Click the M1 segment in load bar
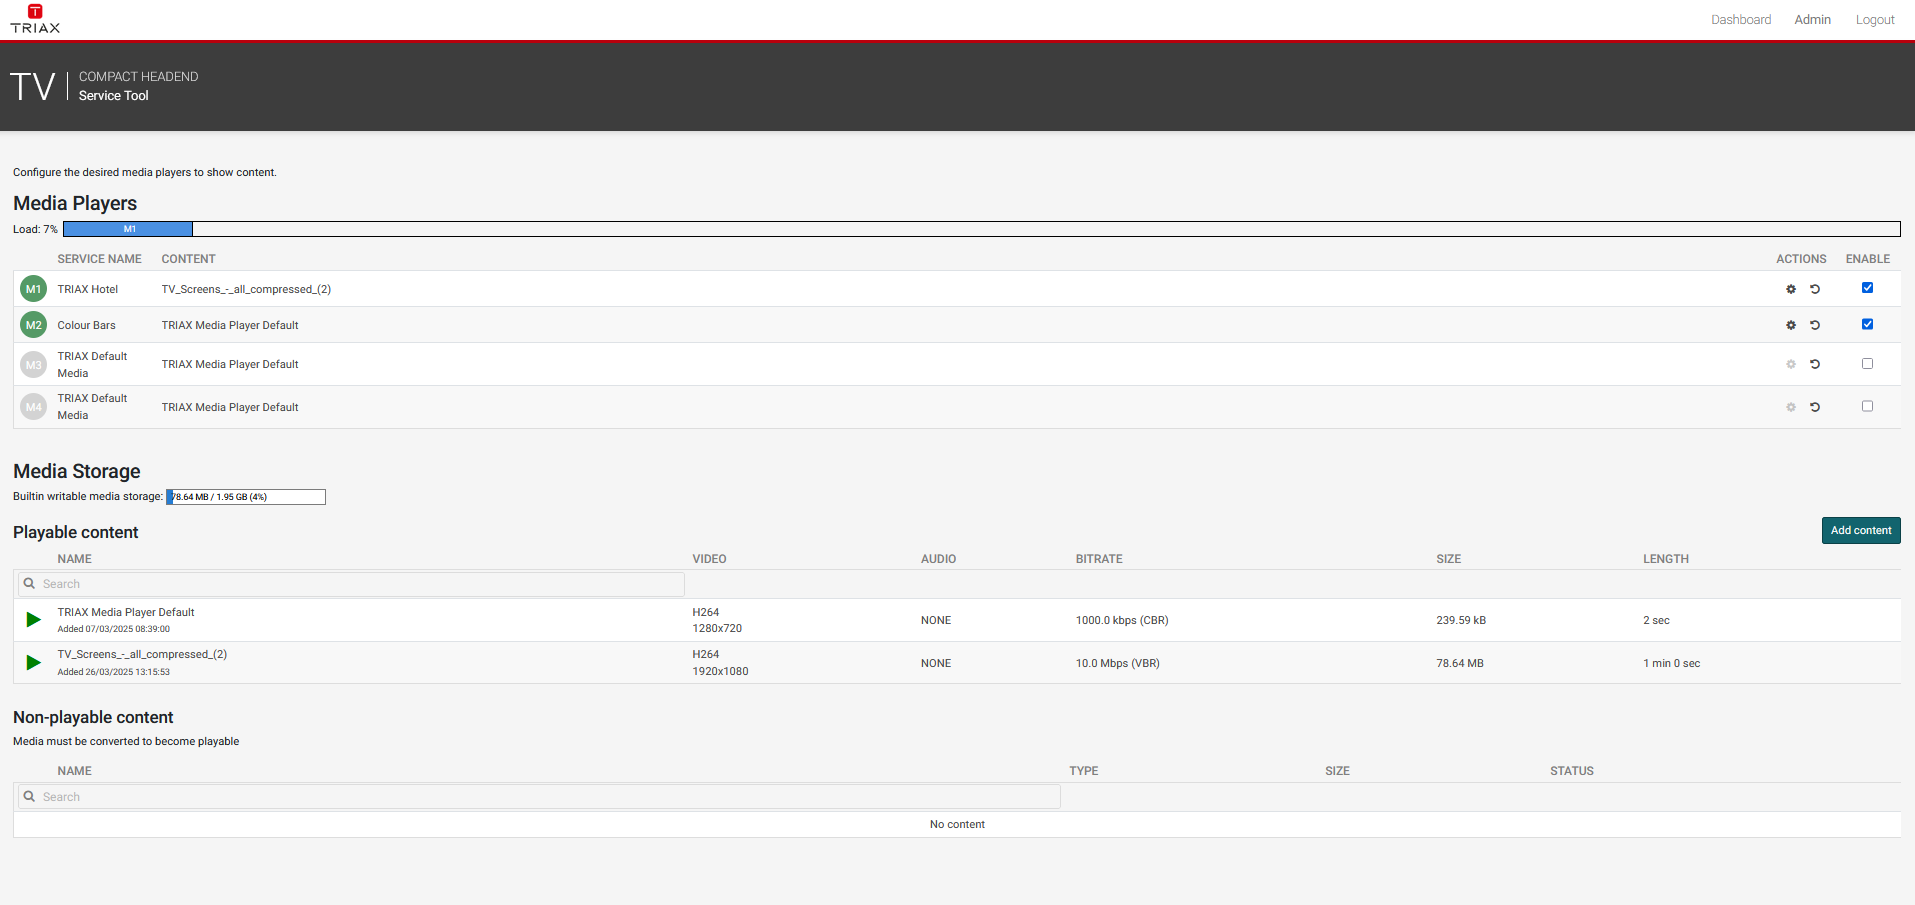This screenshot has width=1915, height=905. tap(128, 229)
